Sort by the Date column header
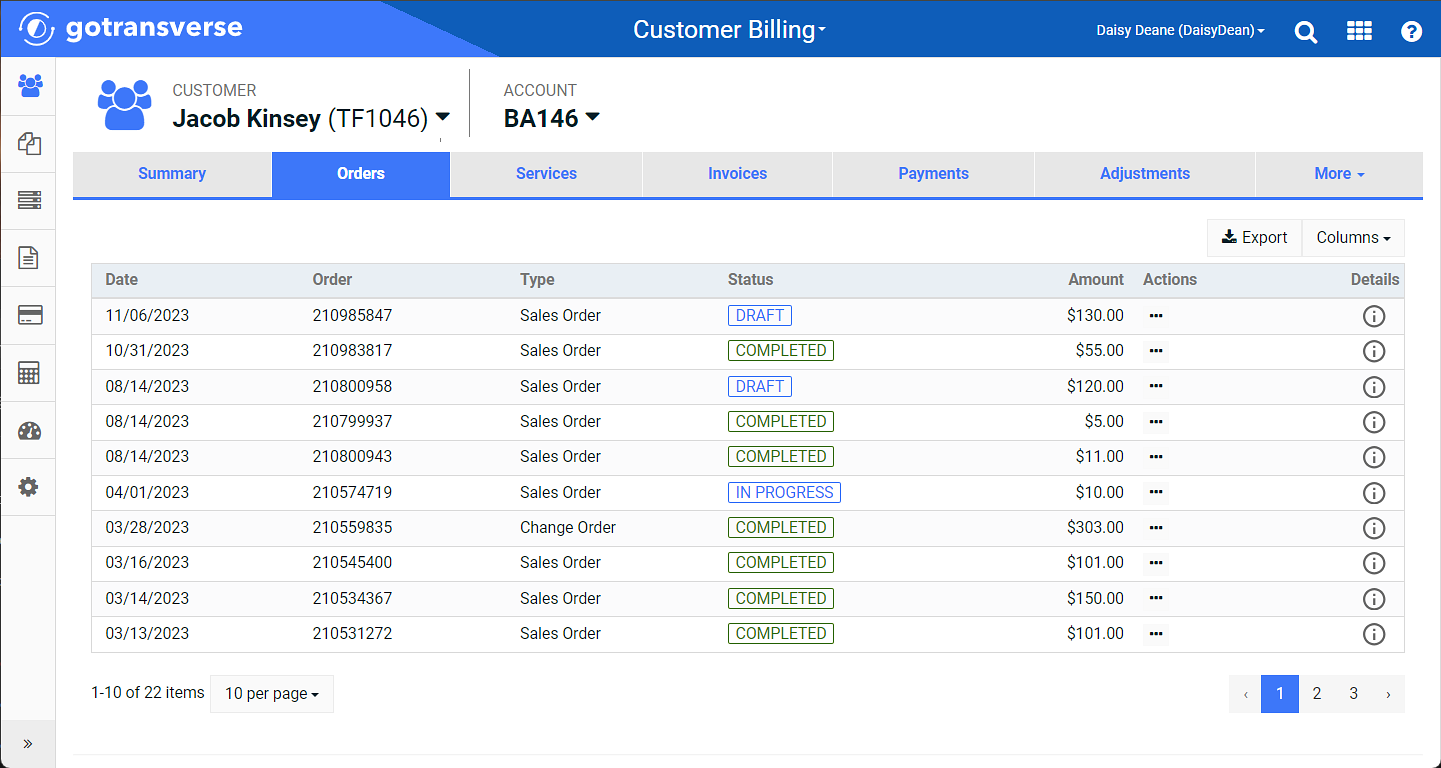 click(x=122, y=280)
